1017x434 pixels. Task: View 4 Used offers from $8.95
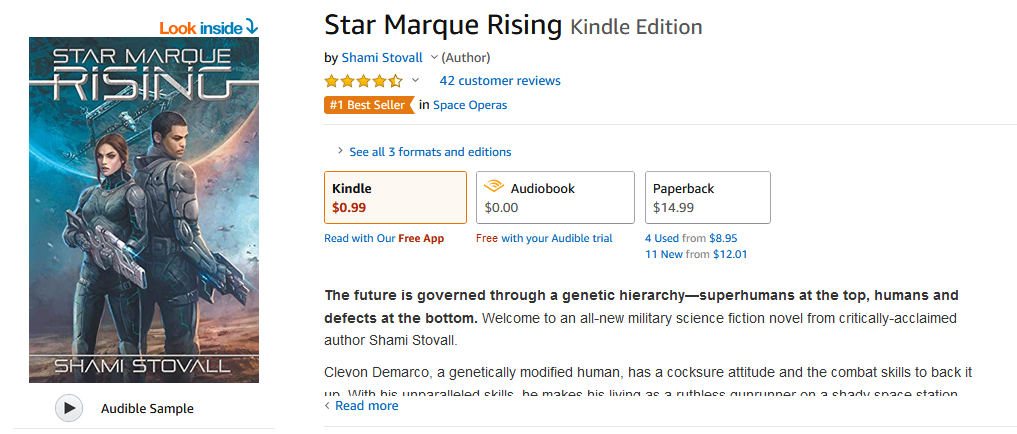coord(691,239)
